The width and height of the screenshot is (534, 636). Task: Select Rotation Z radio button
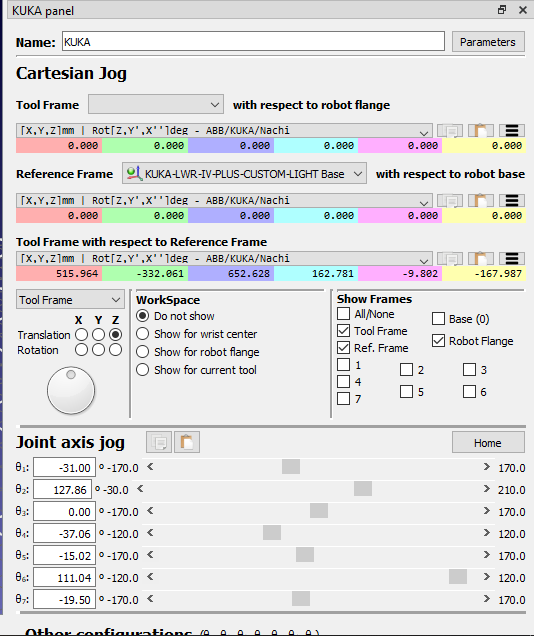click(x=116, y=350)
